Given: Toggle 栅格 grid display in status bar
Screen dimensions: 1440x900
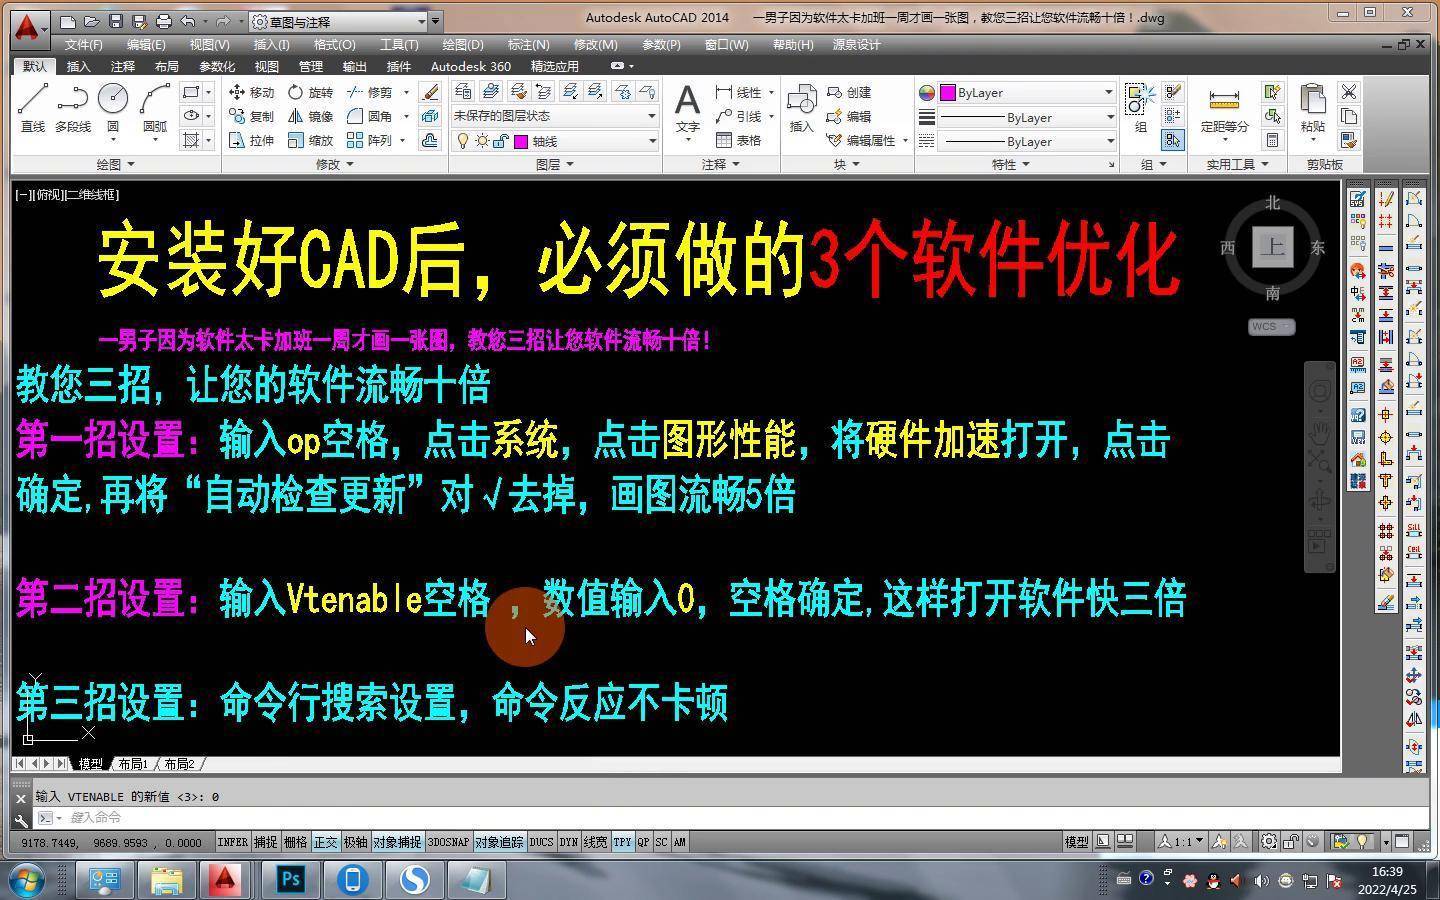Looking at the screenshot, I should point(295,842).
